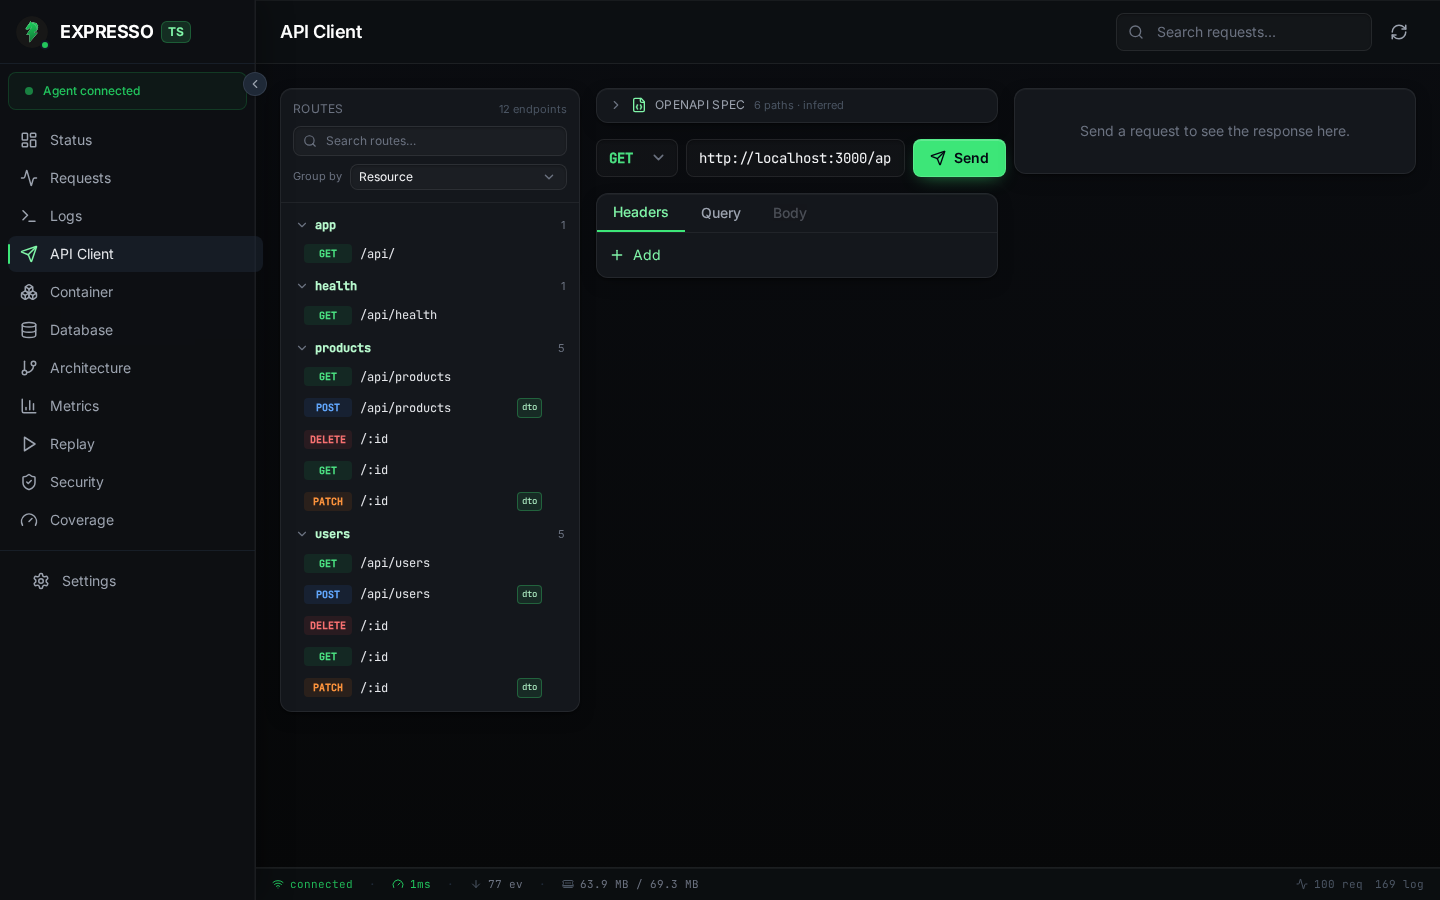Viewport: 1440px width, 900px height.
Task: Click the Logs terminal icon in the sidebar
Action: (x=29, y=216)
